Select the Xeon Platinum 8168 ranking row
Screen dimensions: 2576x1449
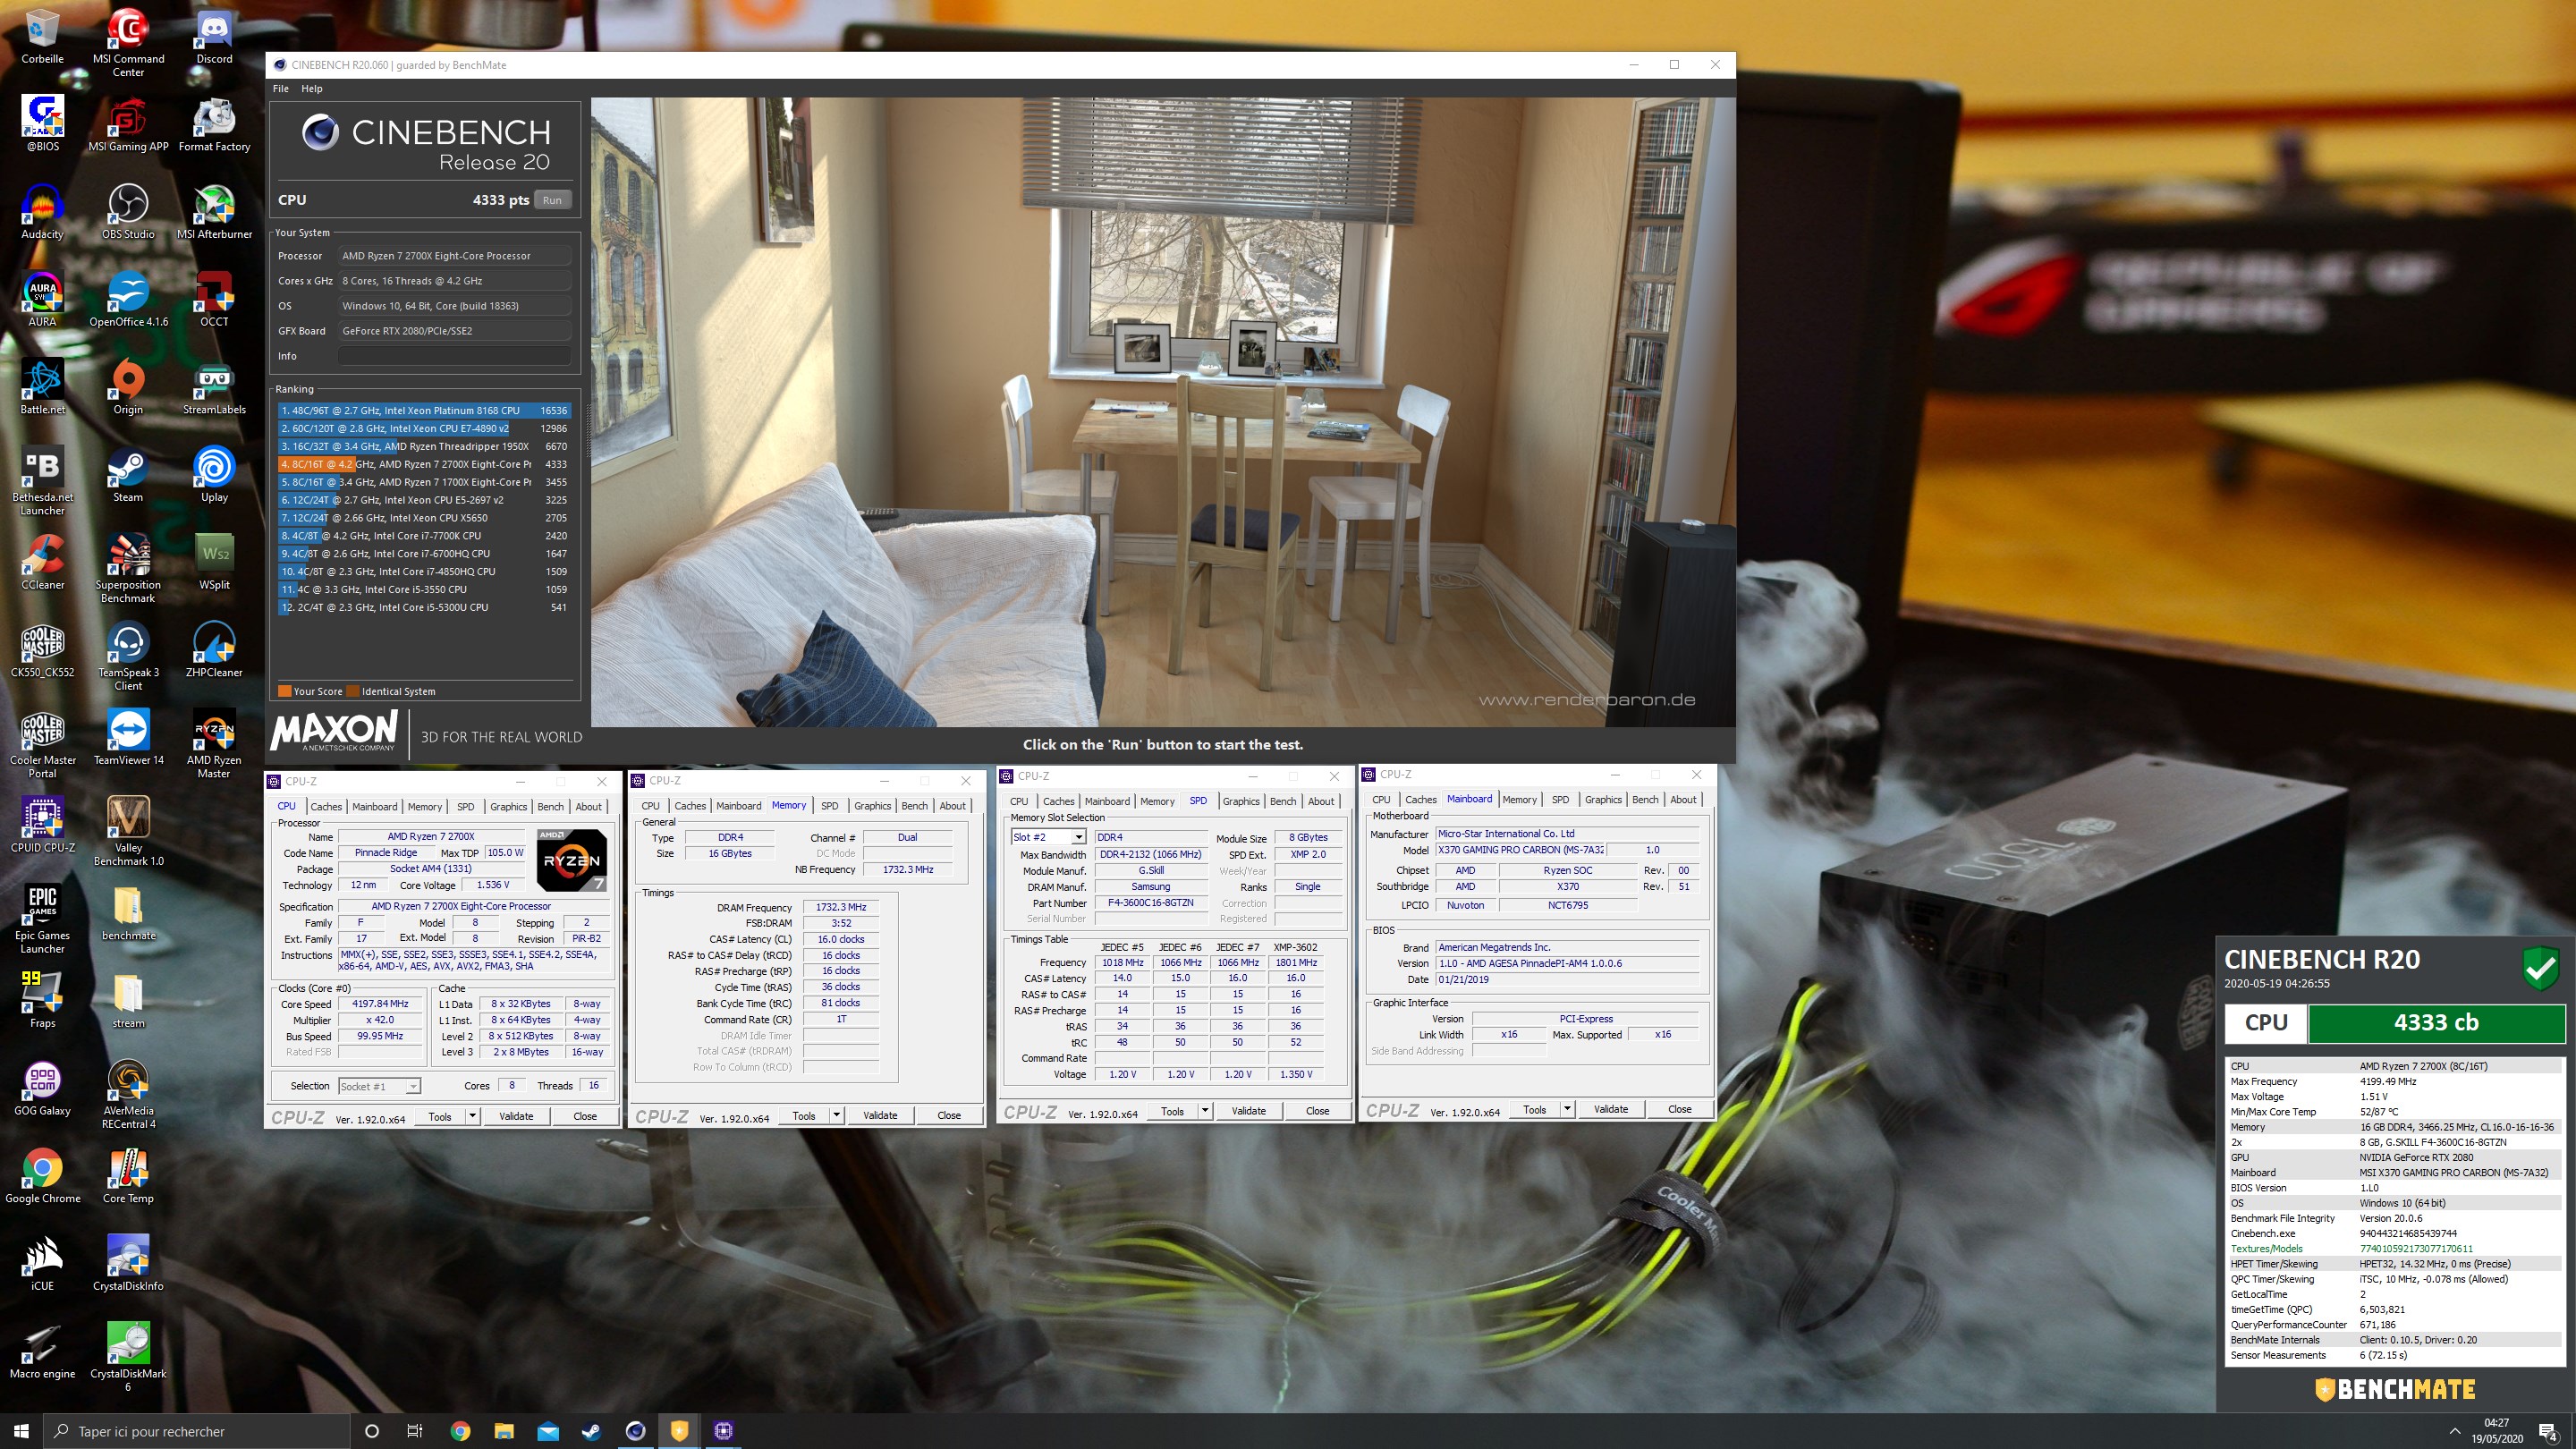424,410
